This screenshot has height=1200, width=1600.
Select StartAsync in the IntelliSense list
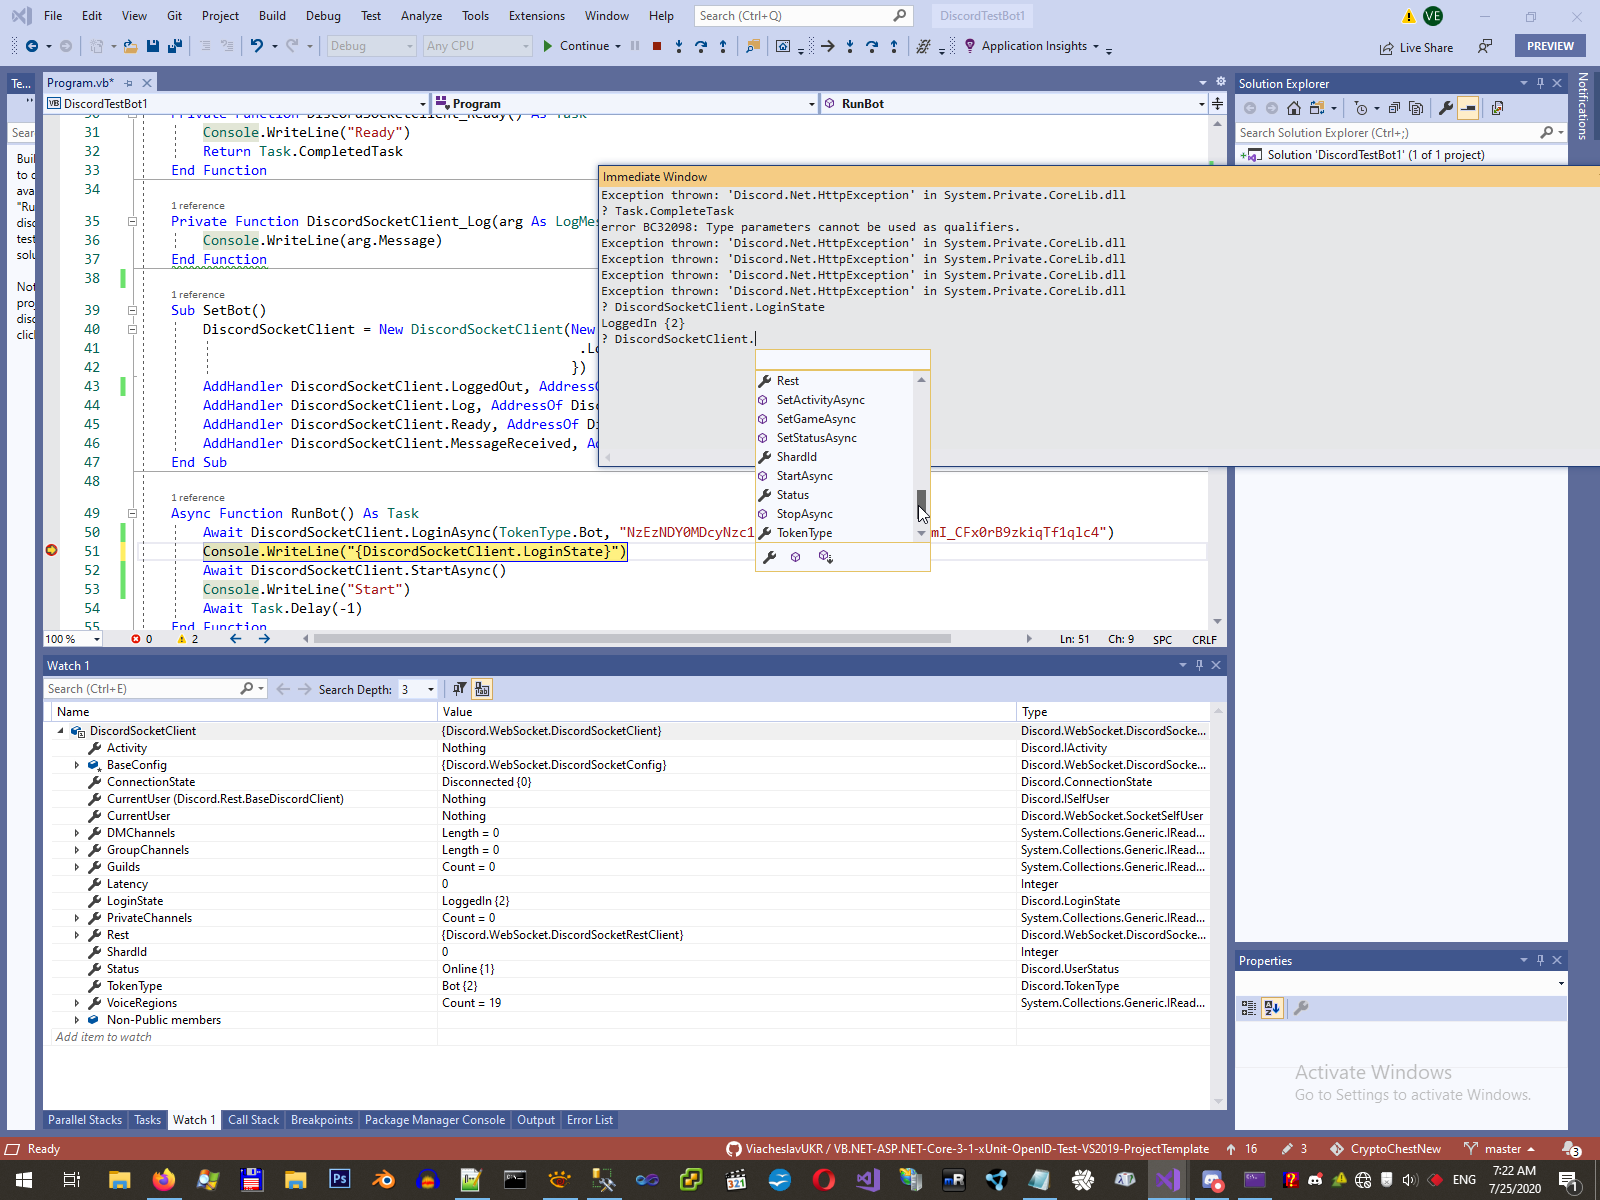click(x=804, y=476)
